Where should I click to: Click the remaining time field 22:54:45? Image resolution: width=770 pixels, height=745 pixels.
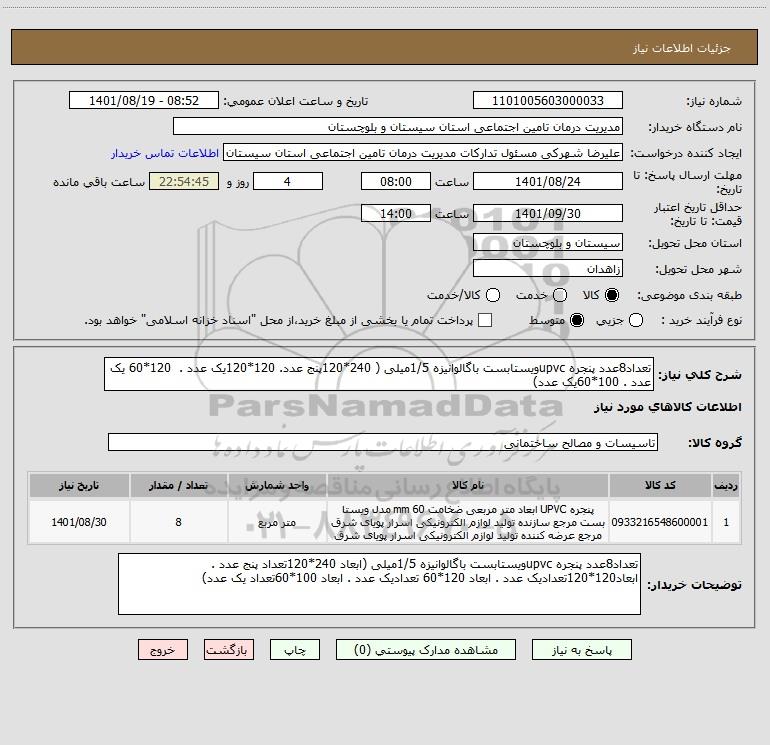[184, 181]
